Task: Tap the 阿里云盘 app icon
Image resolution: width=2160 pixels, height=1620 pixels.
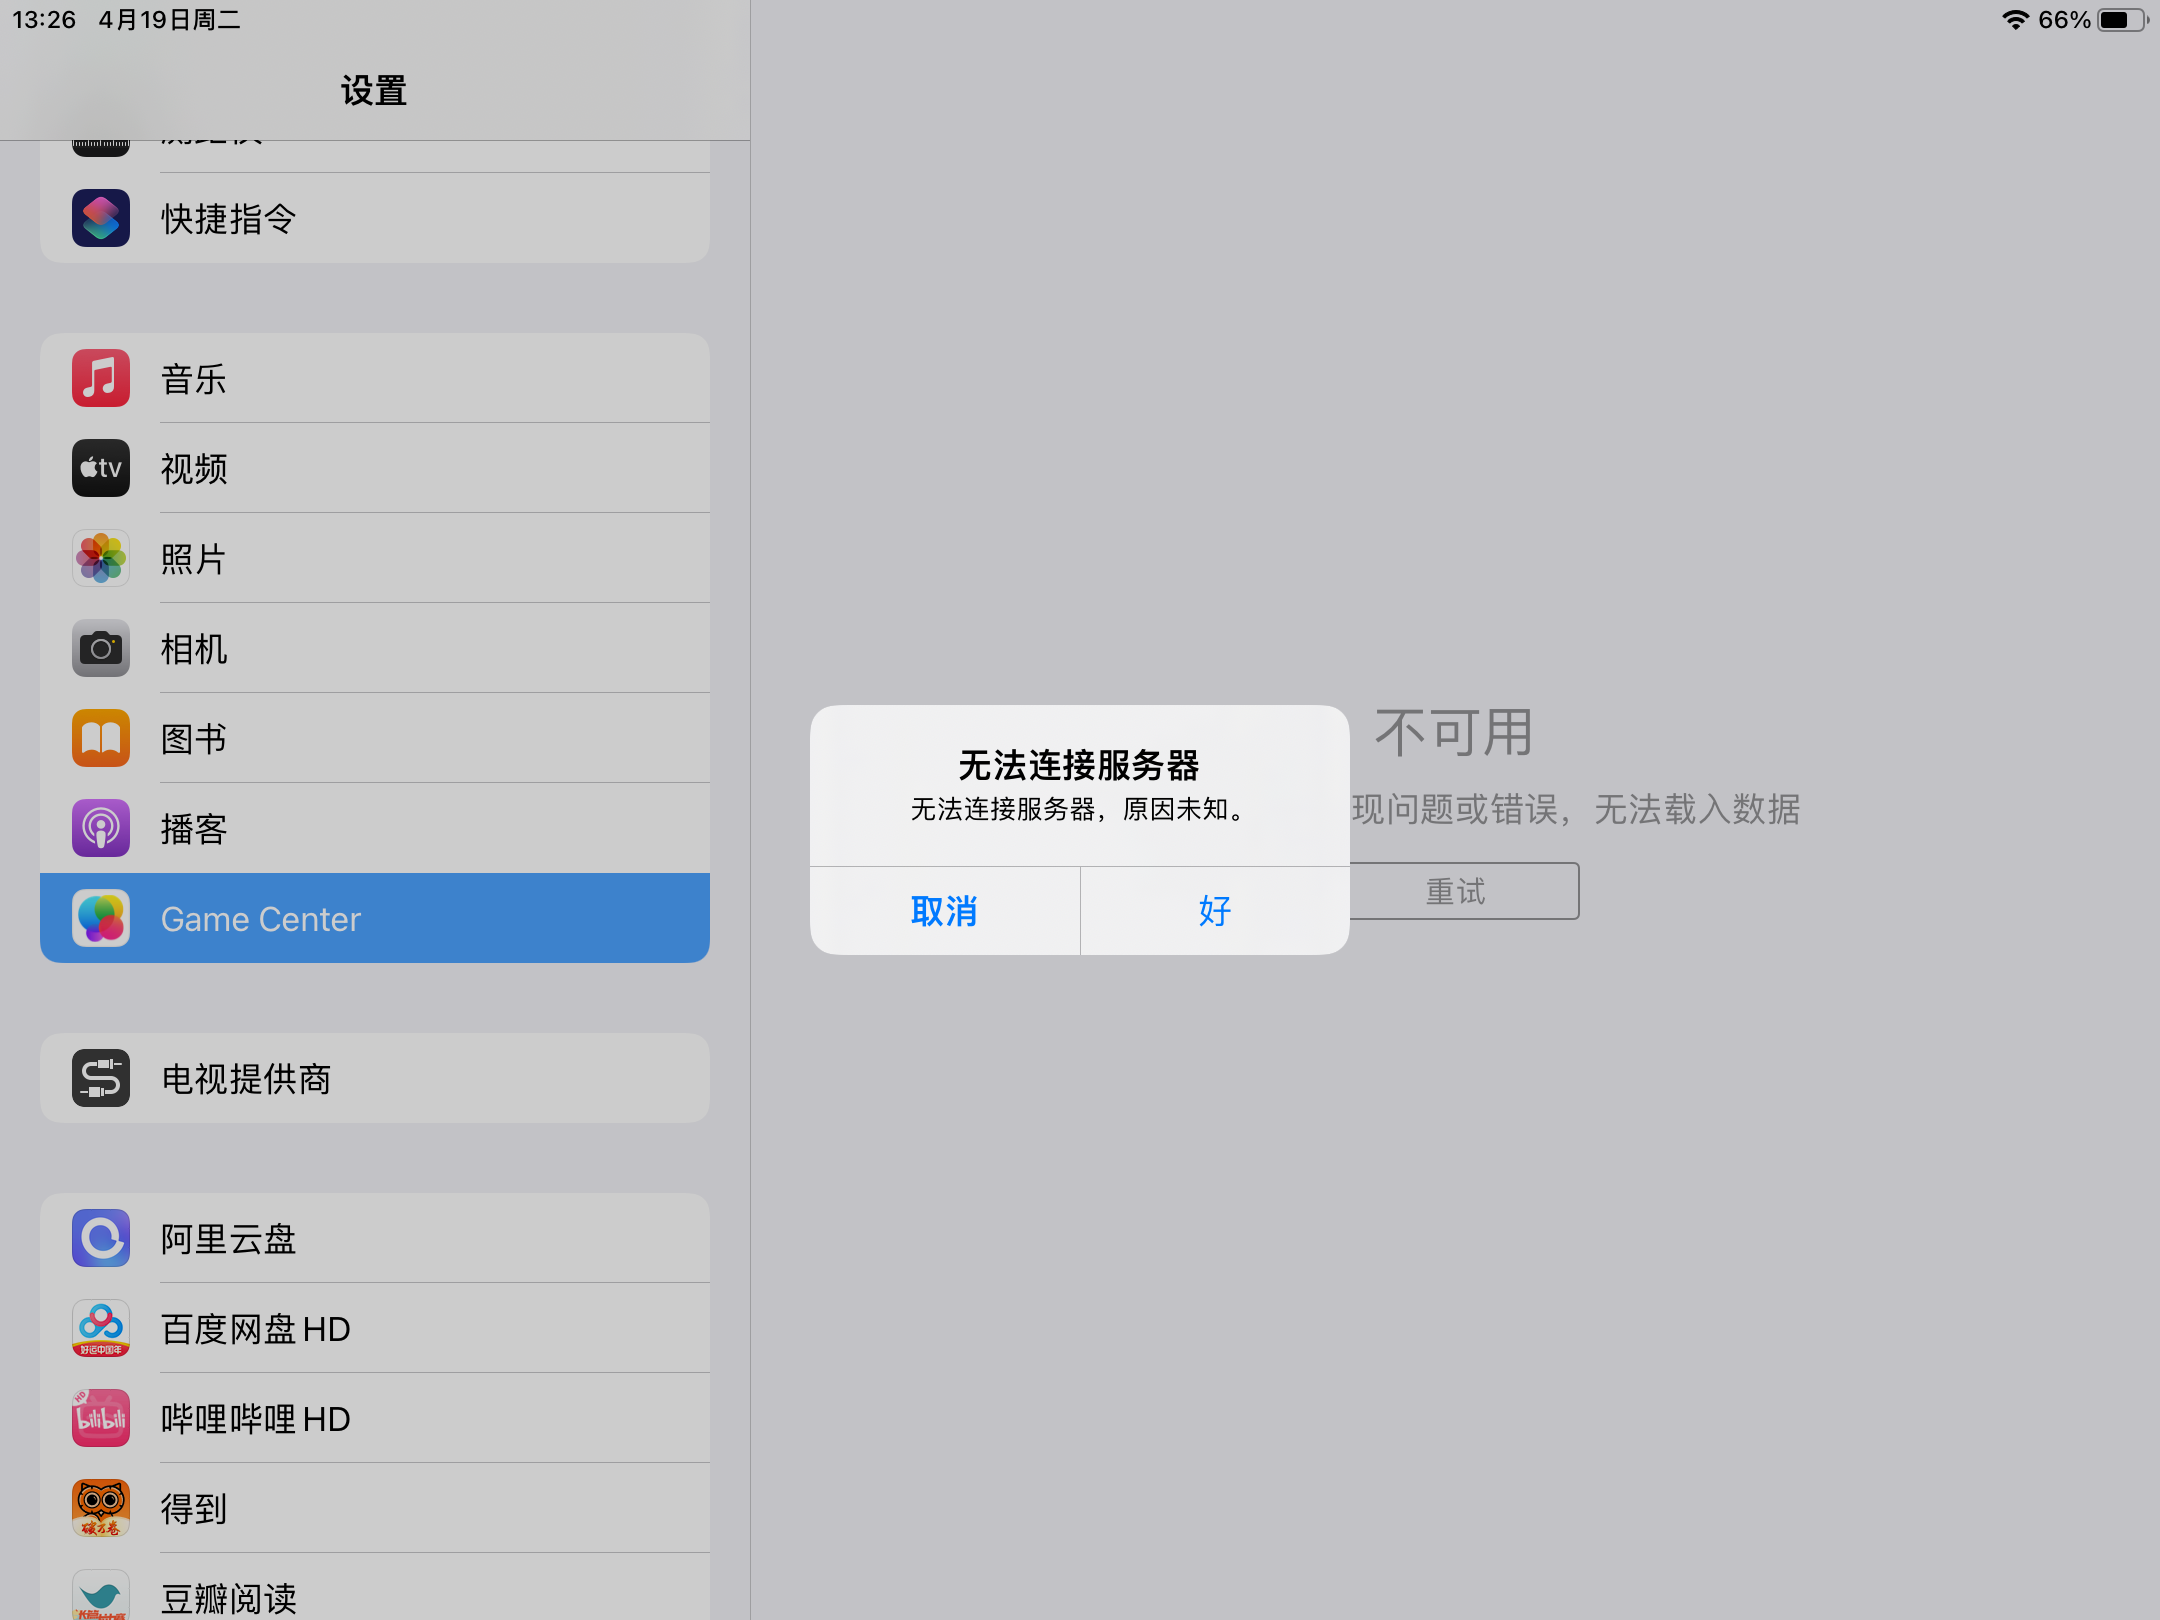Action: pos(101,1238)
